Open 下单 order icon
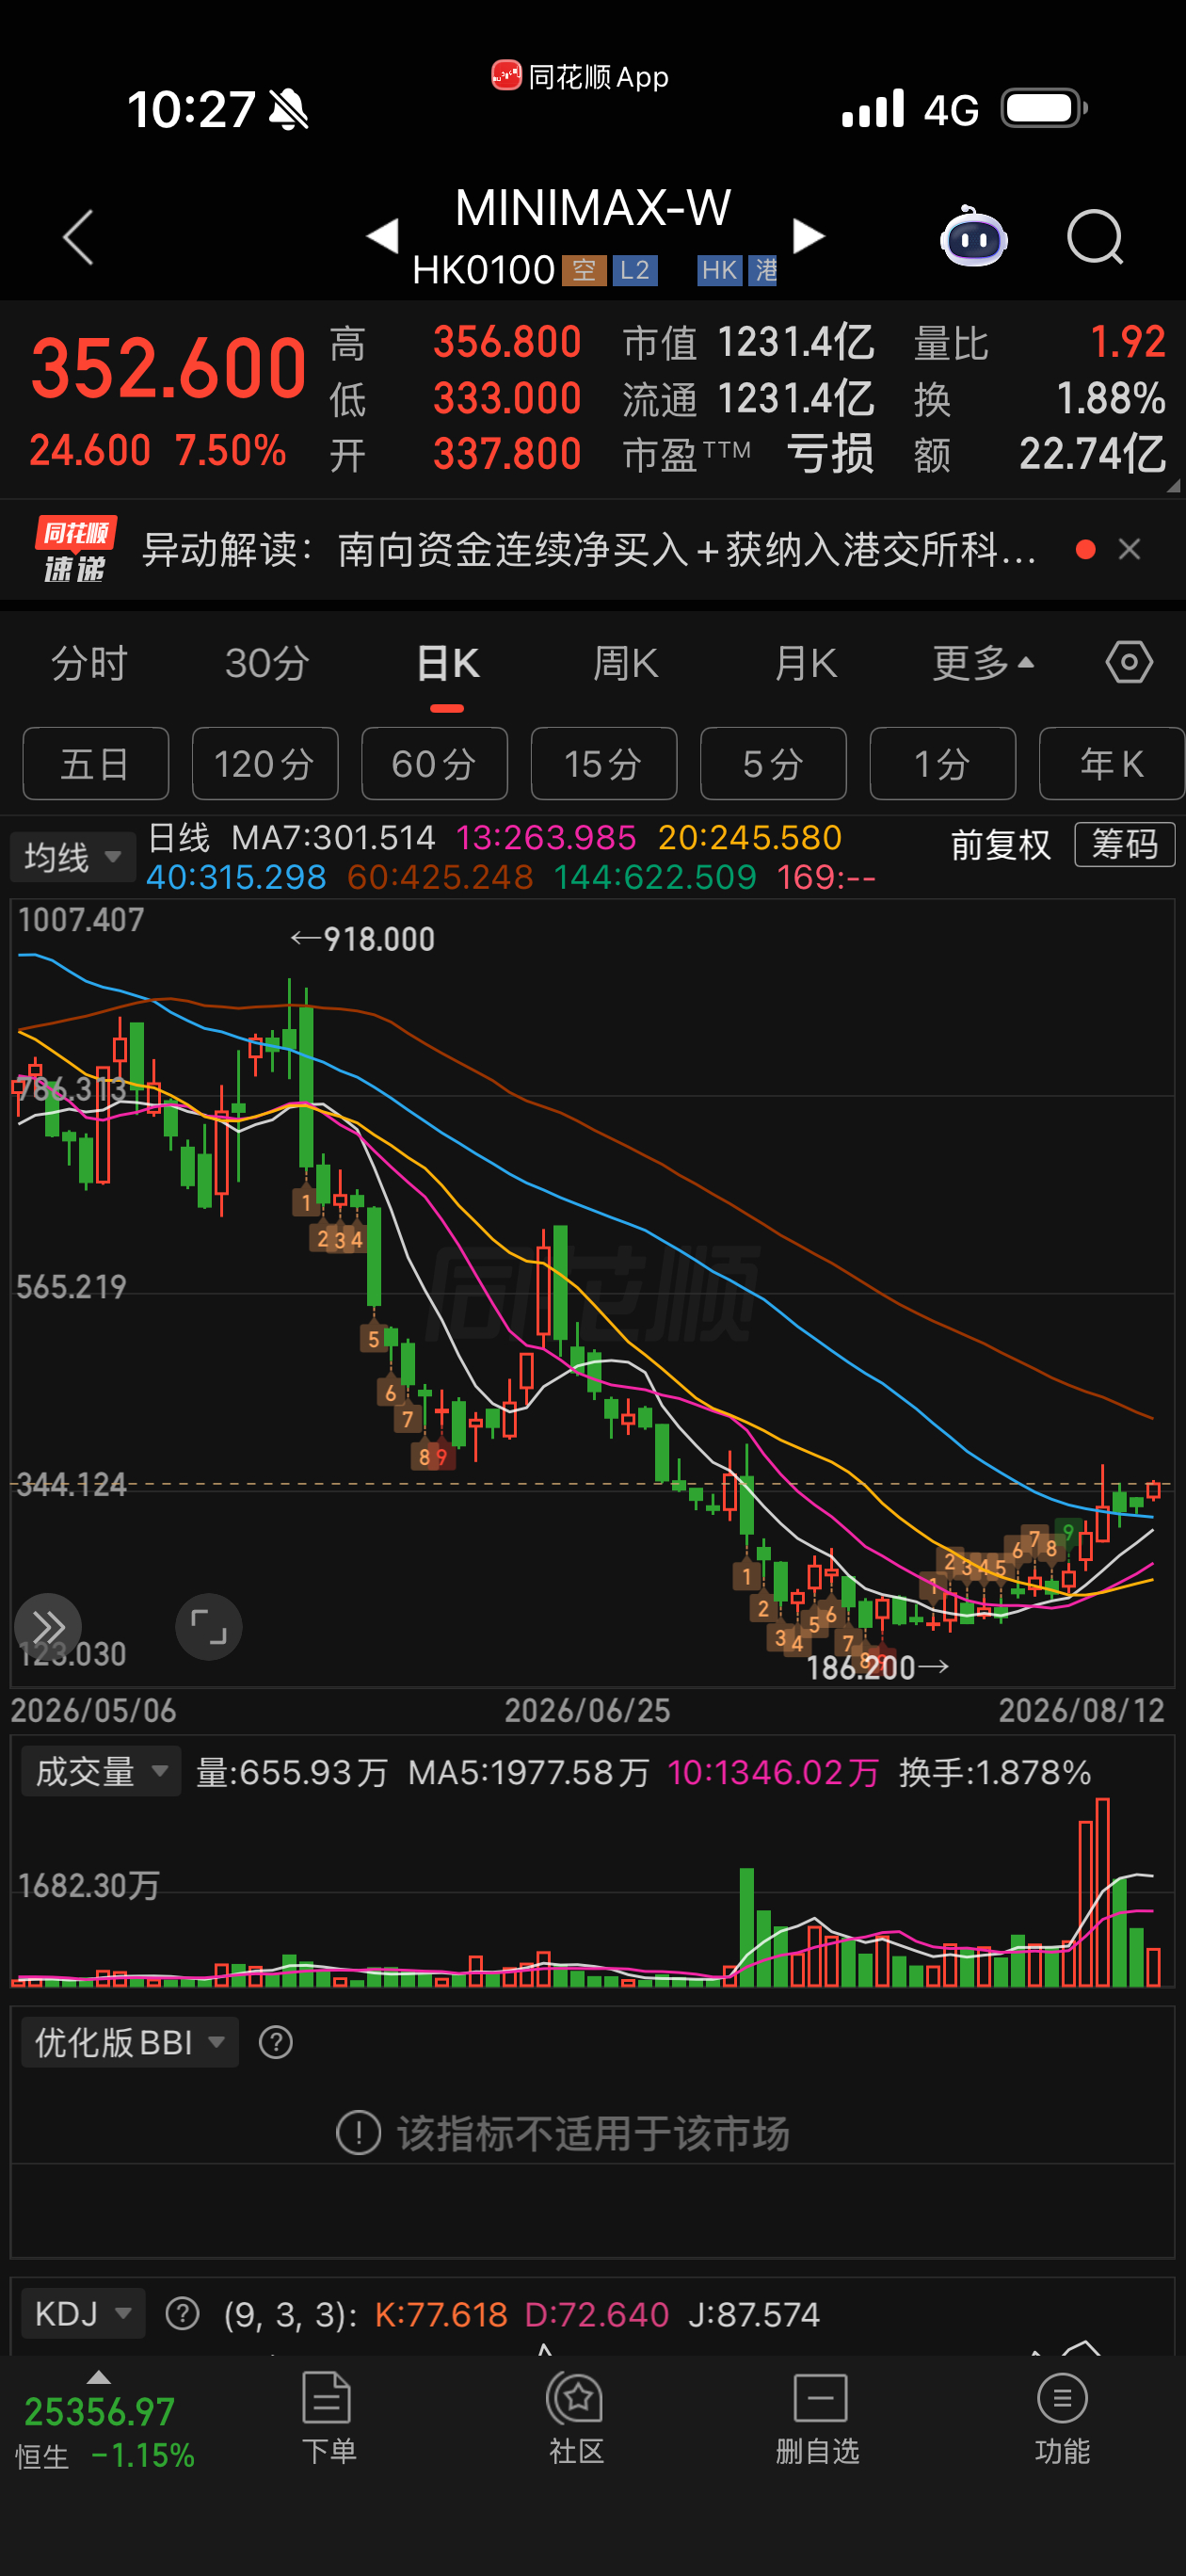Screen dimensions: 1186x2576 point(328,2417)
